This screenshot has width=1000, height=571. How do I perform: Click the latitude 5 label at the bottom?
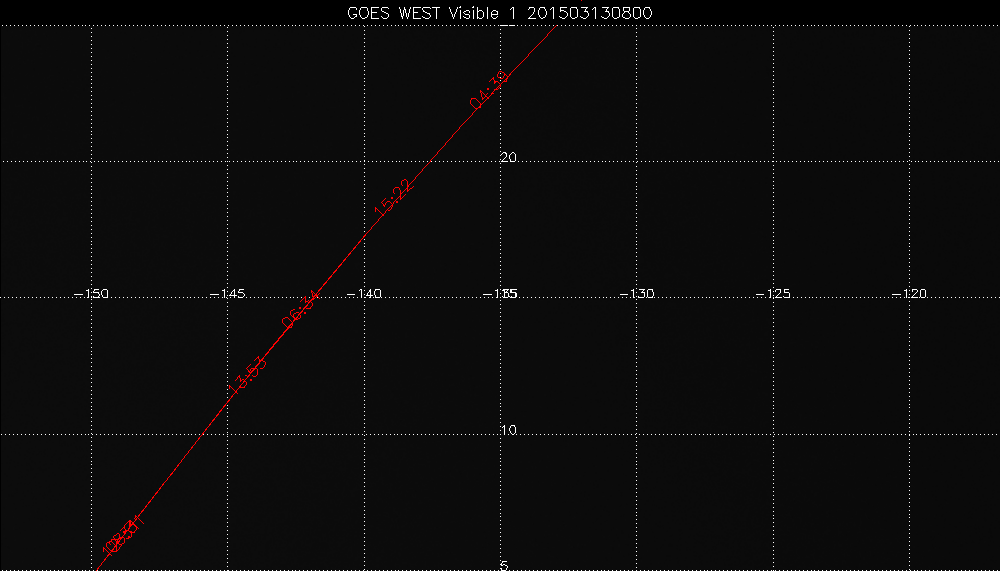tap(504, 565)
